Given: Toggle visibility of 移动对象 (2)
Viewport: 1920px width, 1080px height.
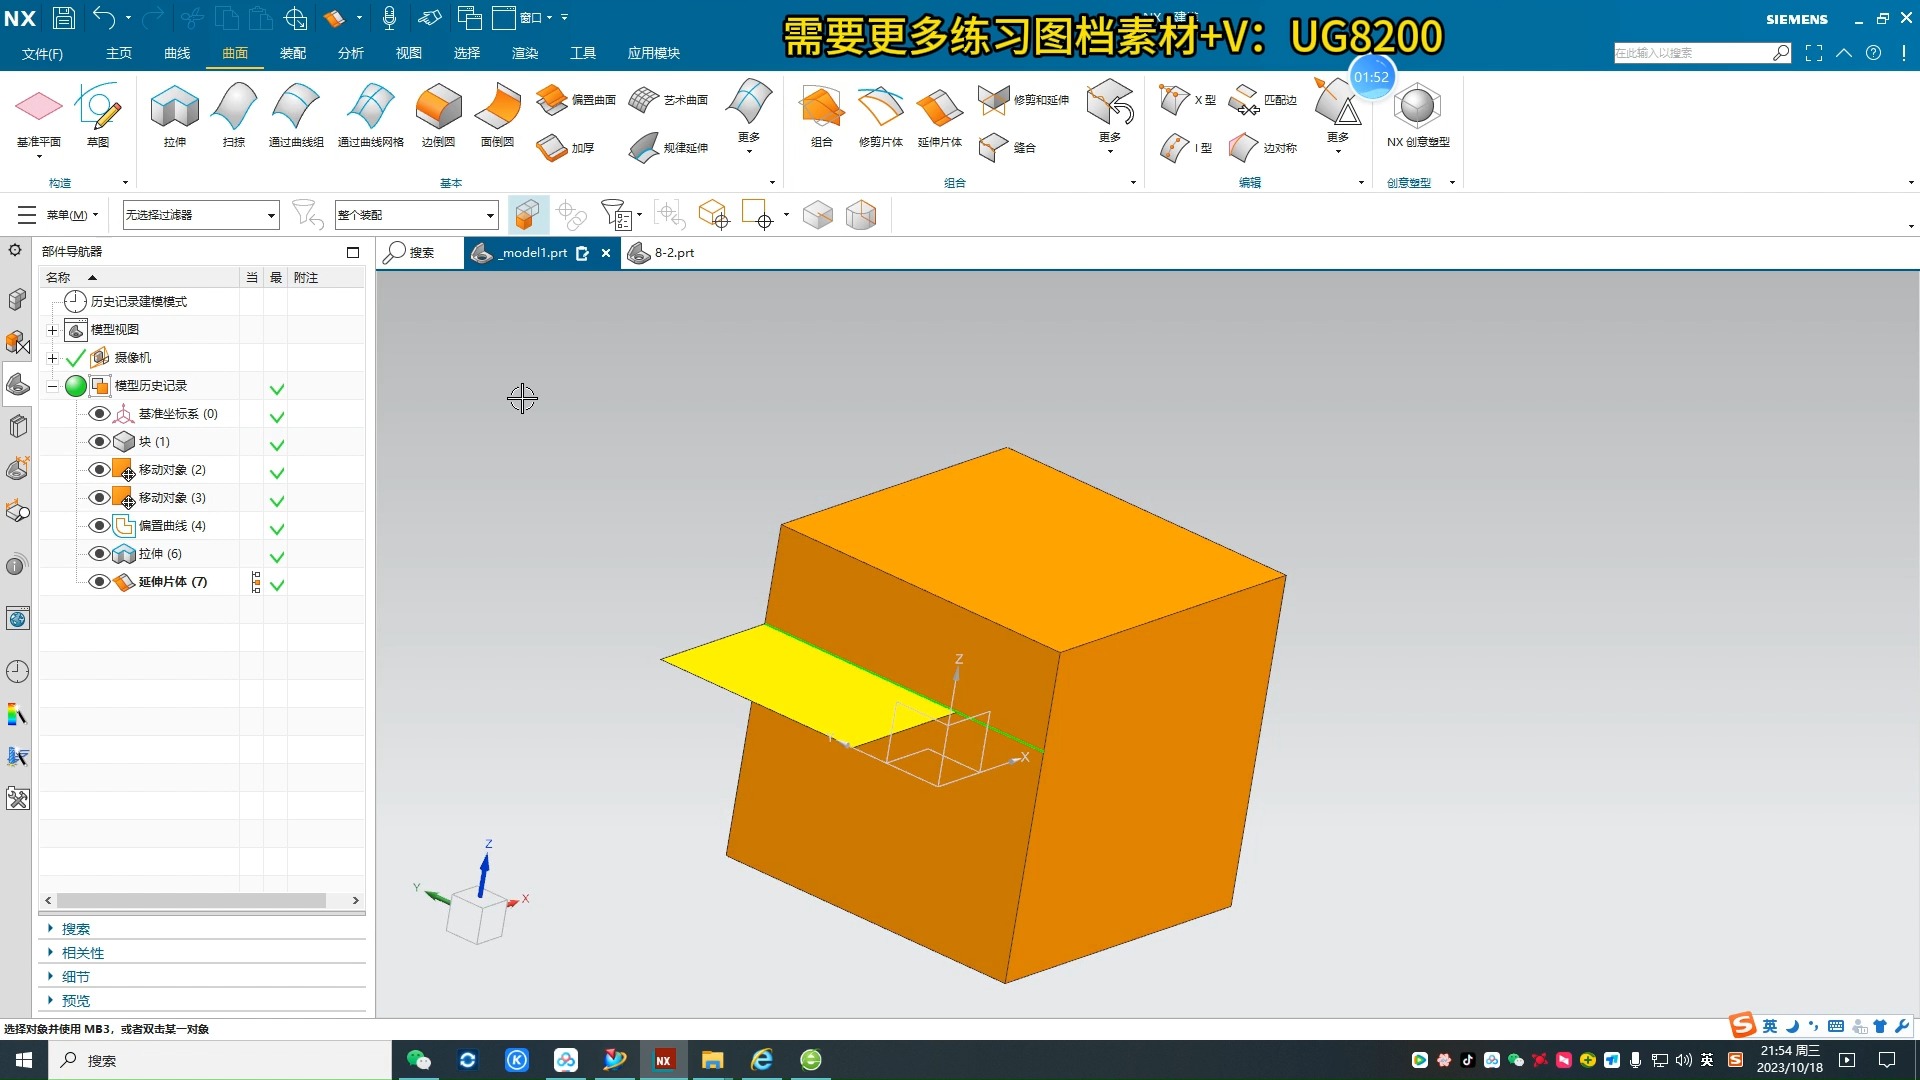Looking at the screenshot, I should (x=99, y=469).
